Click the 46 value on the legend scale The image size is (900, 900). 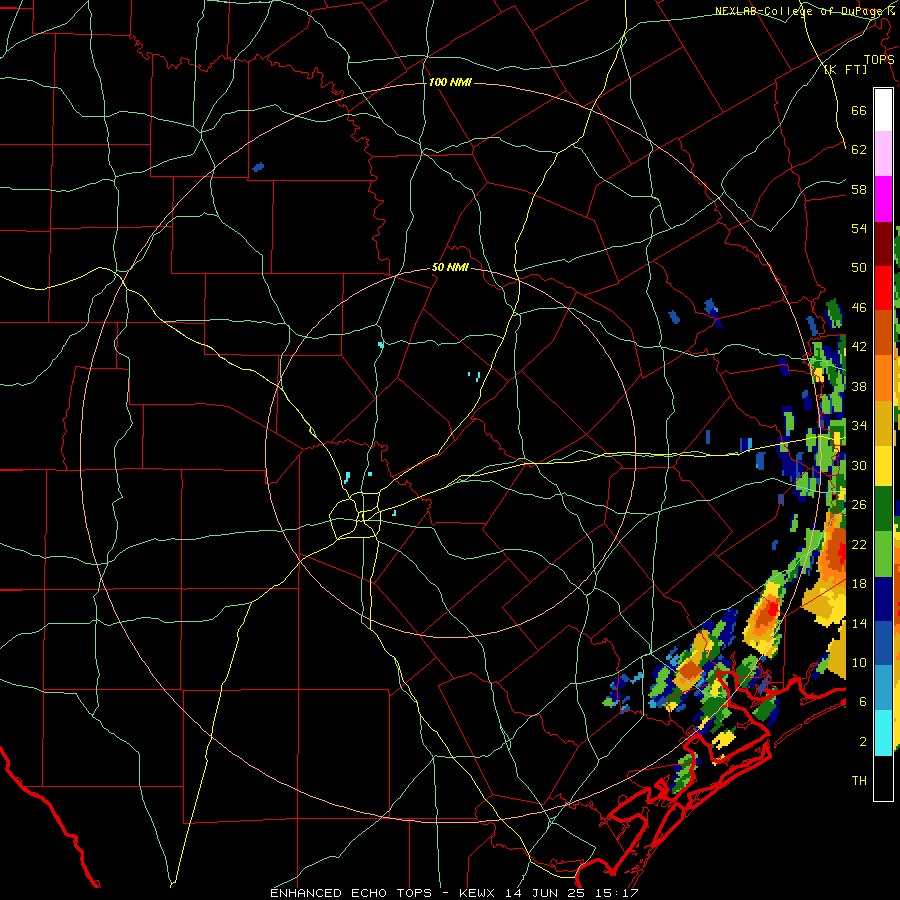coord(859,308)
